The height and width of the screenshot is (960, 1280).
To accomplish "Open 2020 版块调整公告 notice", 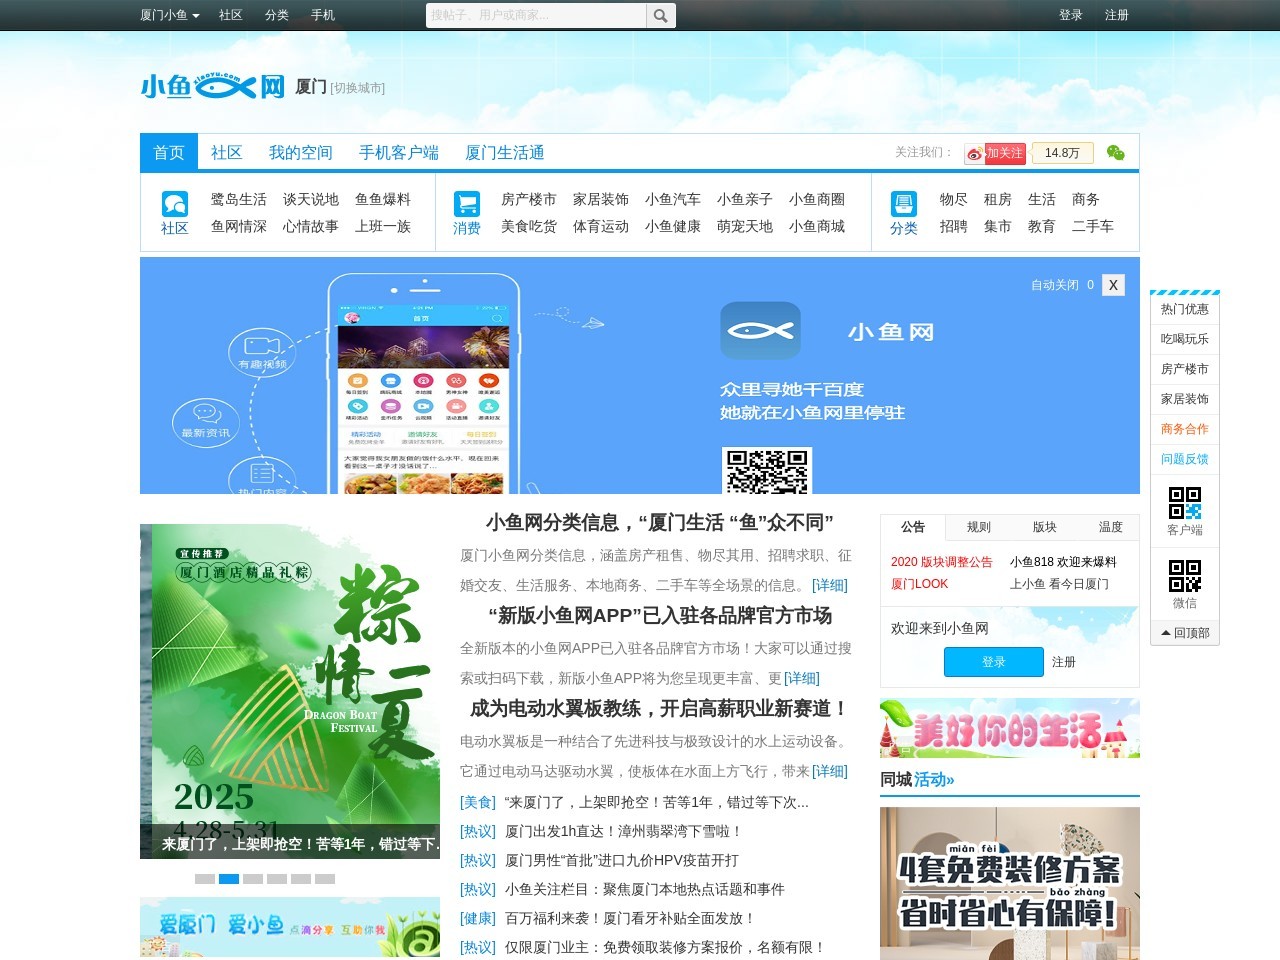I will click(x=942, y=562).
